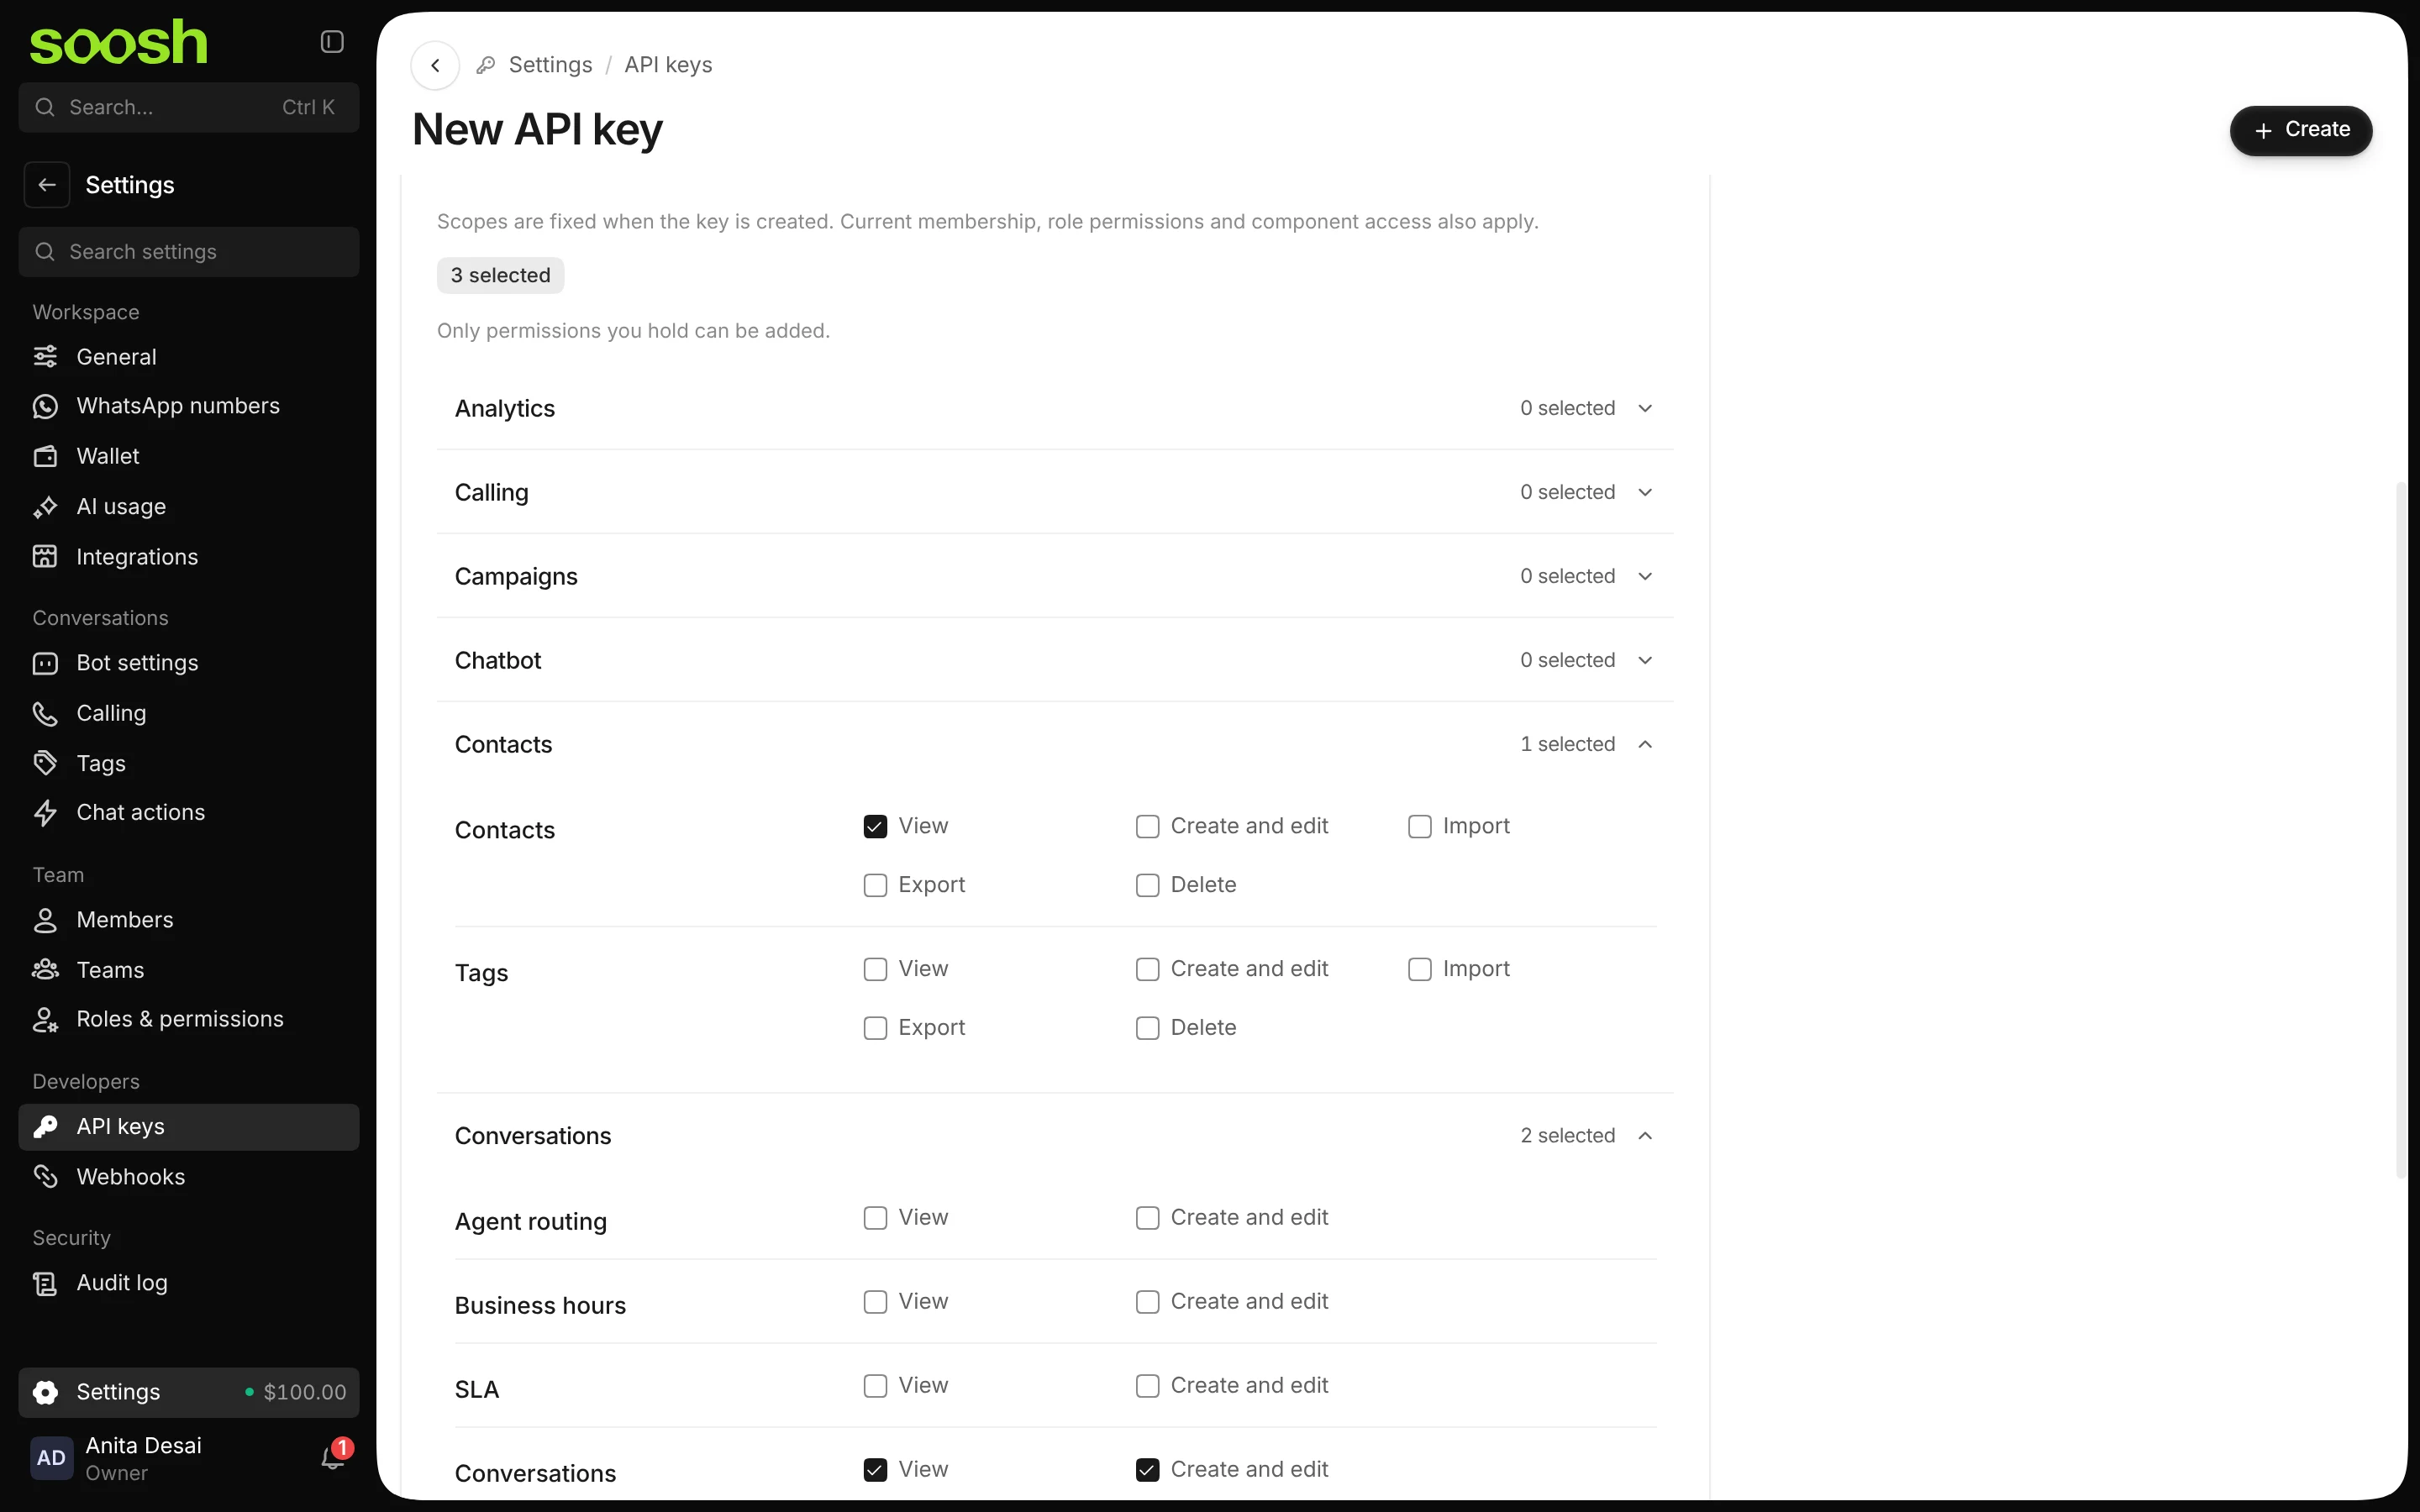Screen dimensions: 2420x1512
Task: Open the Wallet icon in sidebar
Action: pos(45,456)
